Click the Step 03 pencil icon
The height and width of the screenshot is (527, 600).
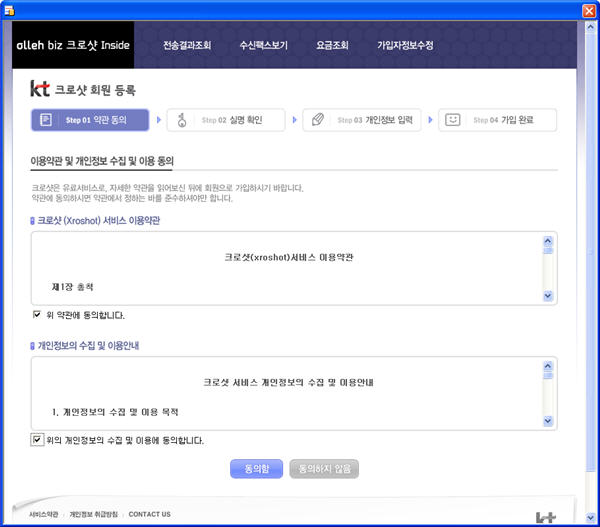[318, 120]
